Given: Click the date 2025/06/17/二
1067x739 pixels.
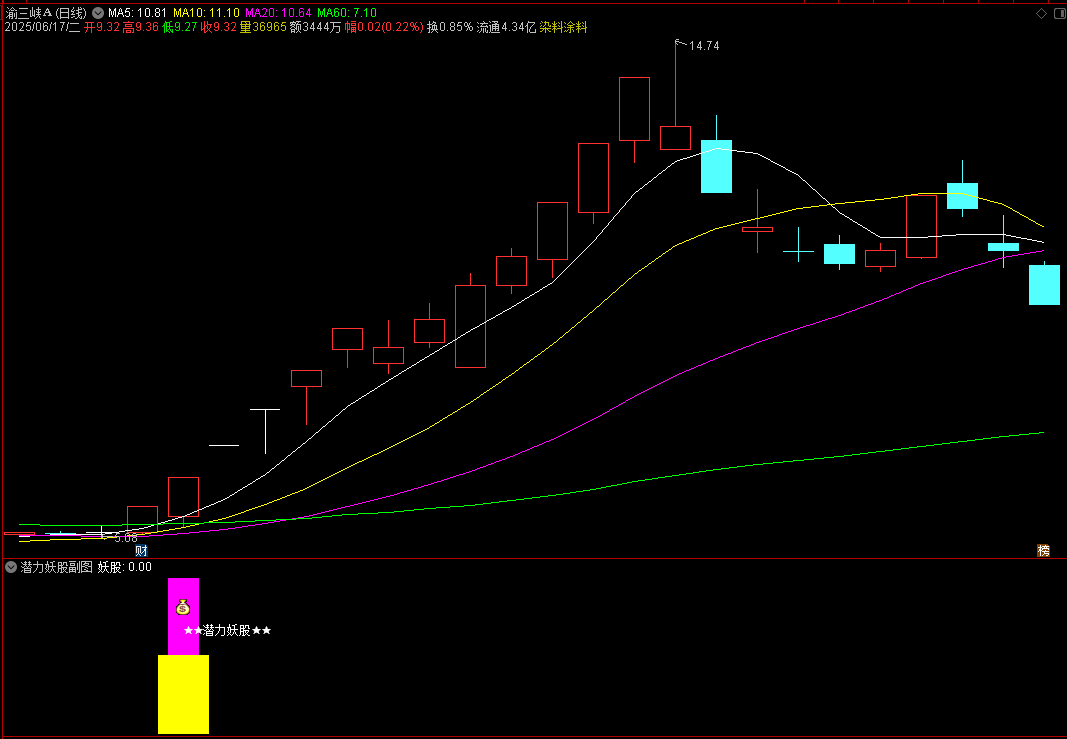Looking at the screenshot, I should (42, 27).
